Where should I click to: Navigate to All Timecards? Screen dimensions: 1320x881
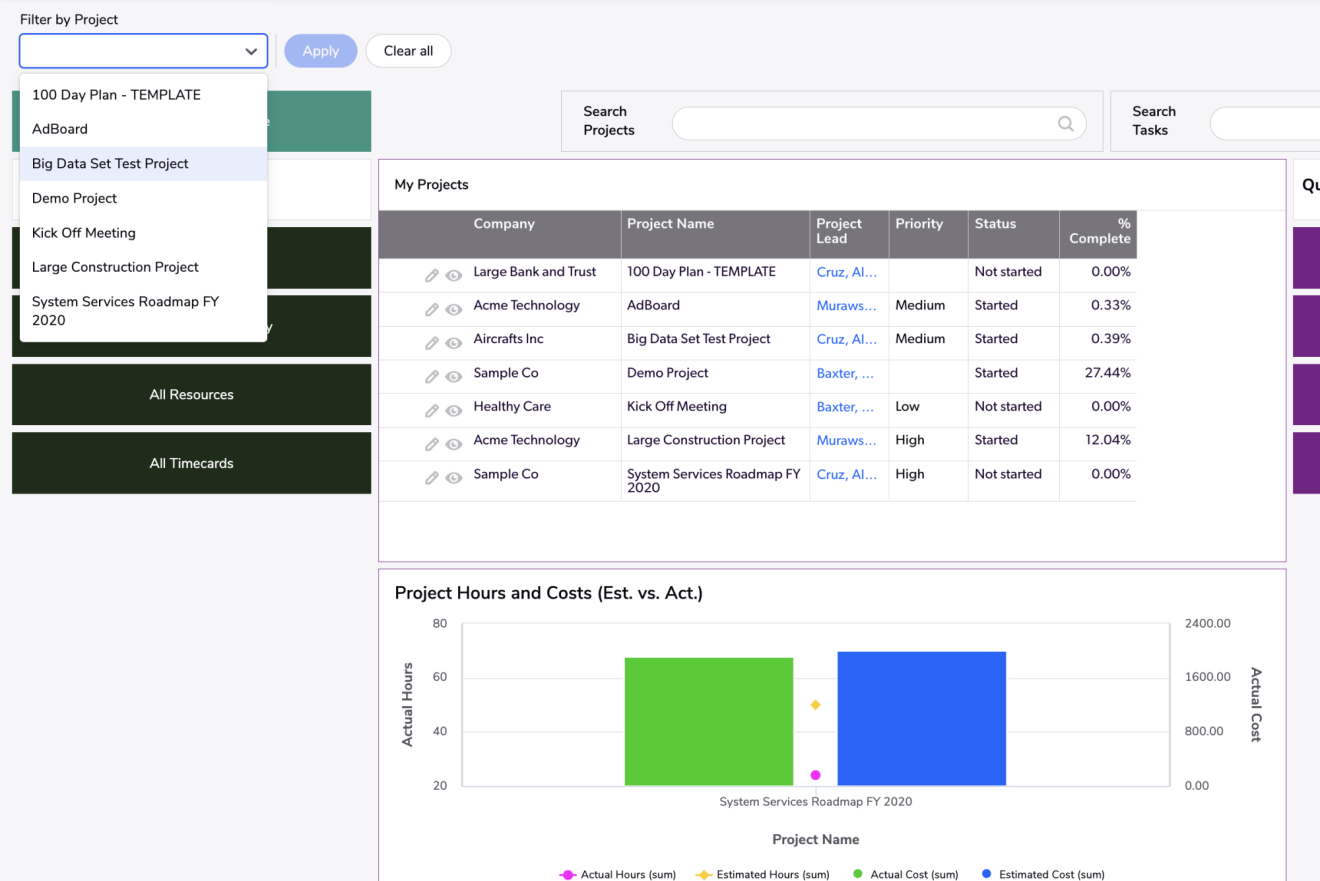tap(190, 463)
